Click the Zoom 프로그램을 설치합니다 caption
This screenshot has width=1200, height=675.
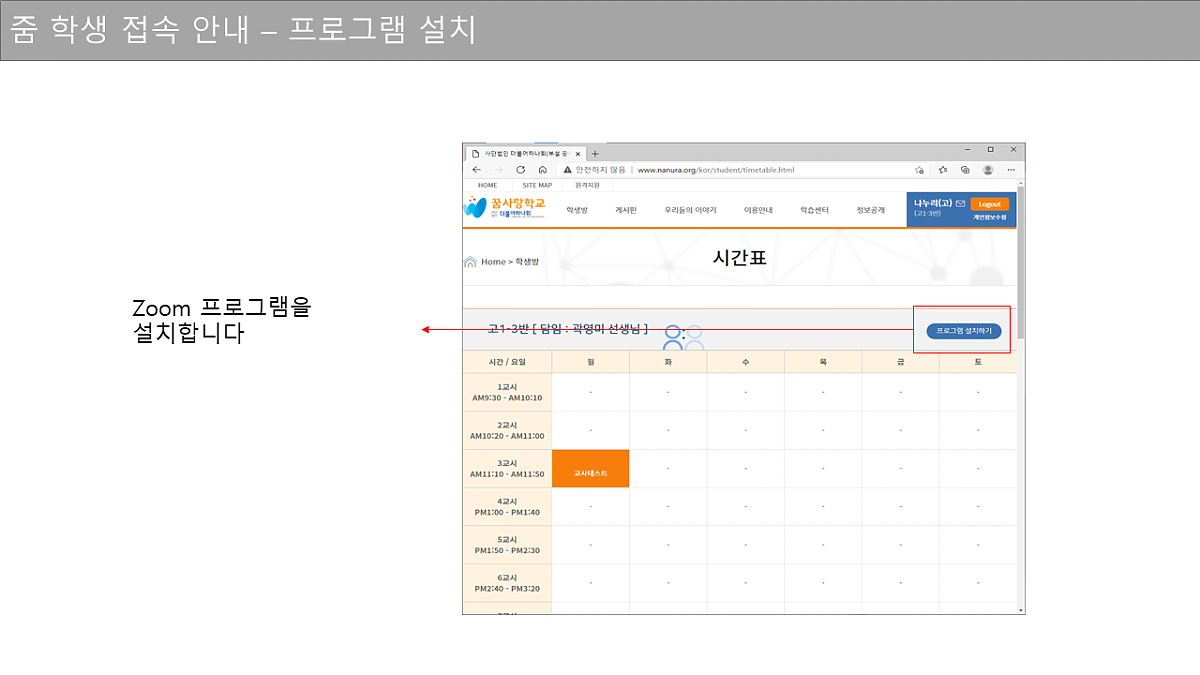[222, 320]
